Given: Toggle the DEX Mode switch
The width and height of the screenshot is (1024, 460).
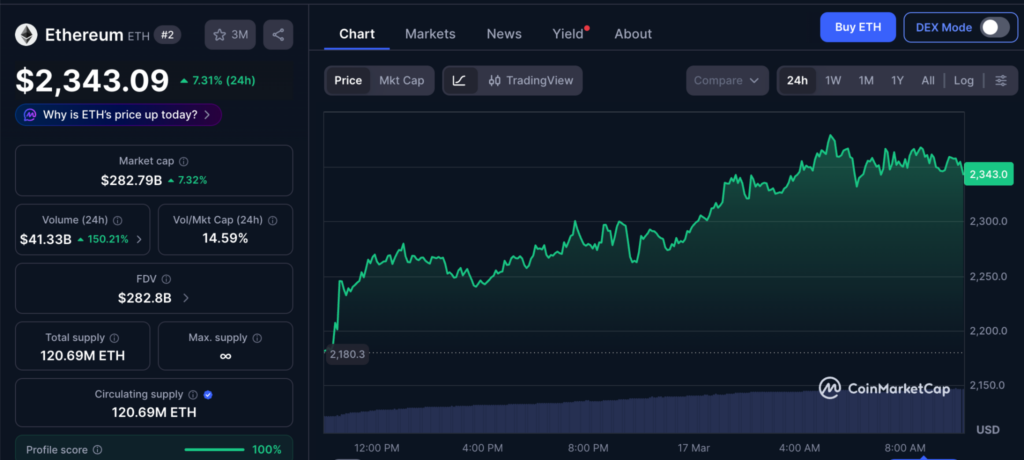Looking at the screenshot, I should click(993, 28).
